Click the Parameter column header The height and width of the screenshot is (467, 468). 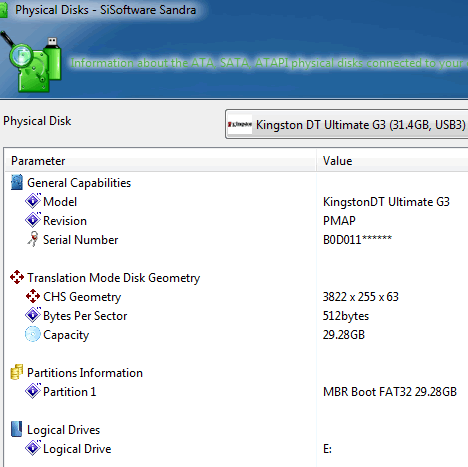click(160, 161)
